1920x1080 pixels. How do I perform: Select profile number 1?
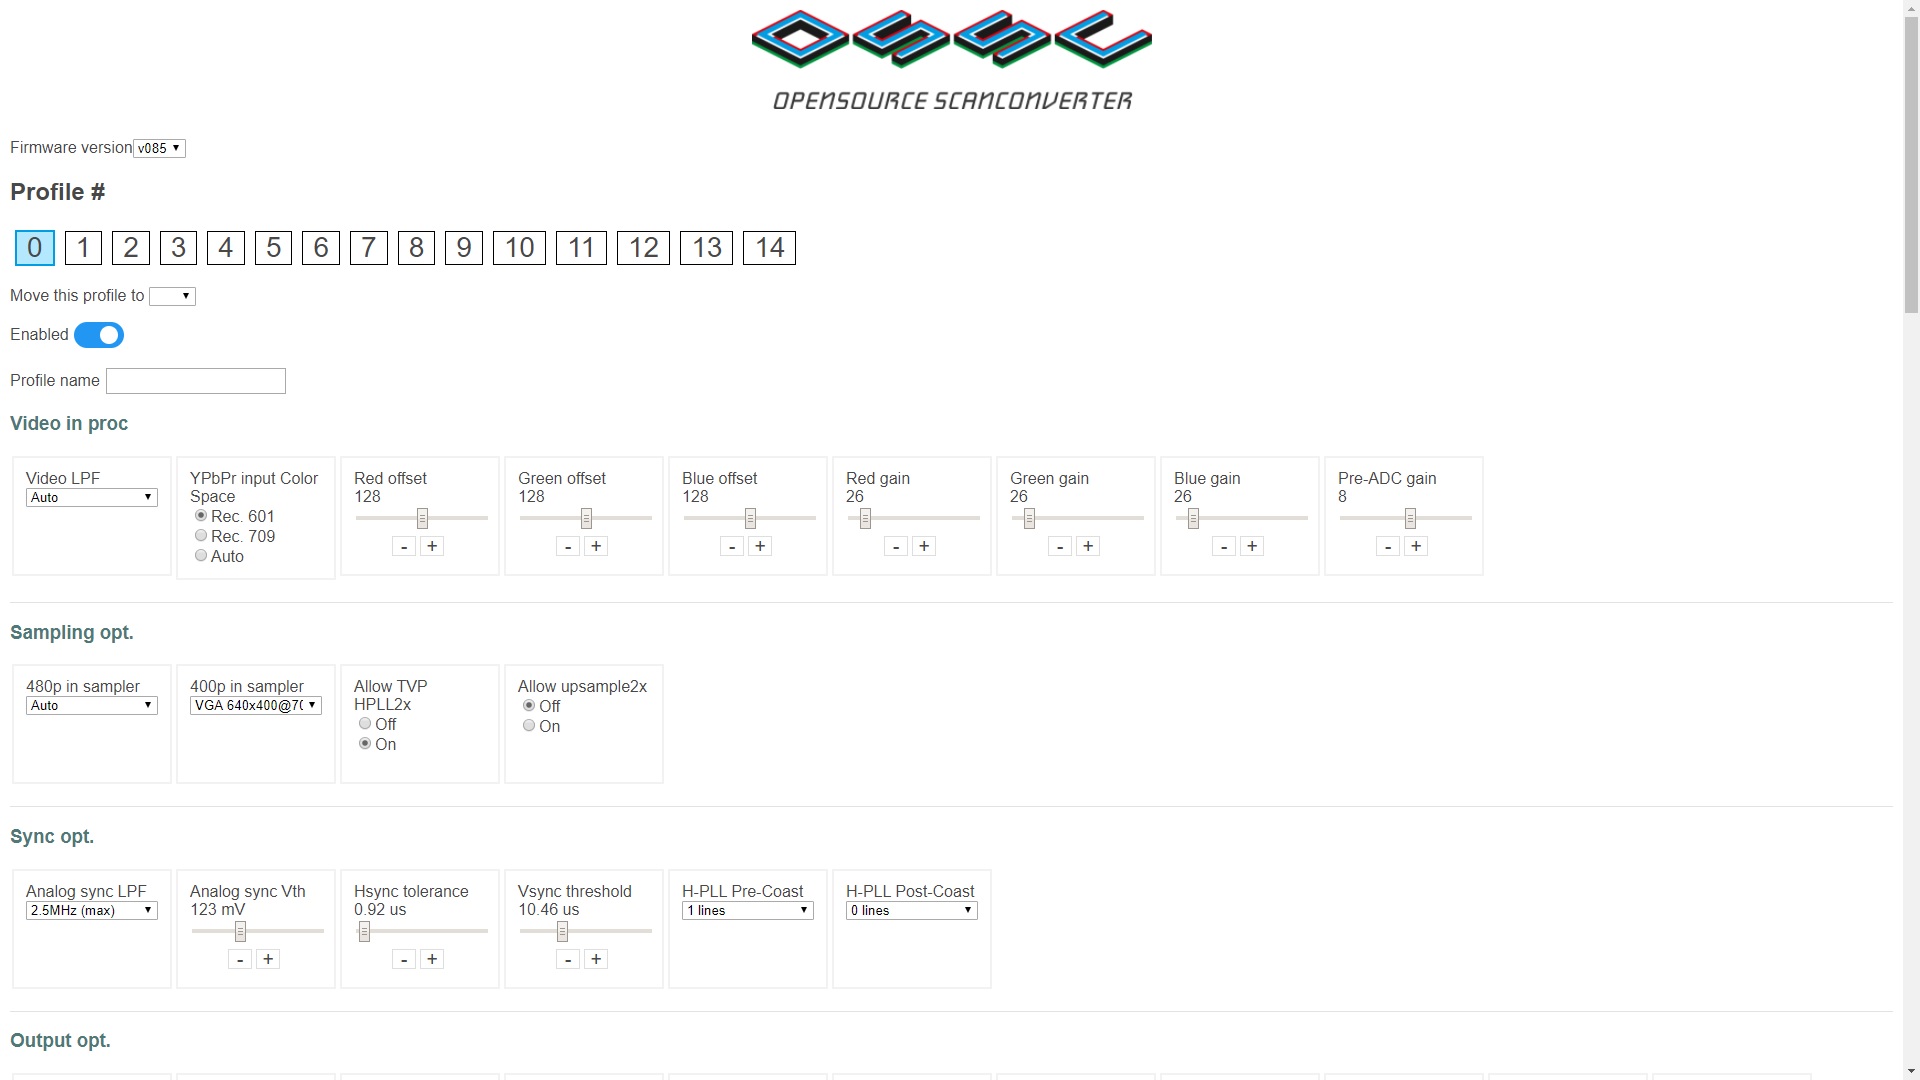coord(83,248)
